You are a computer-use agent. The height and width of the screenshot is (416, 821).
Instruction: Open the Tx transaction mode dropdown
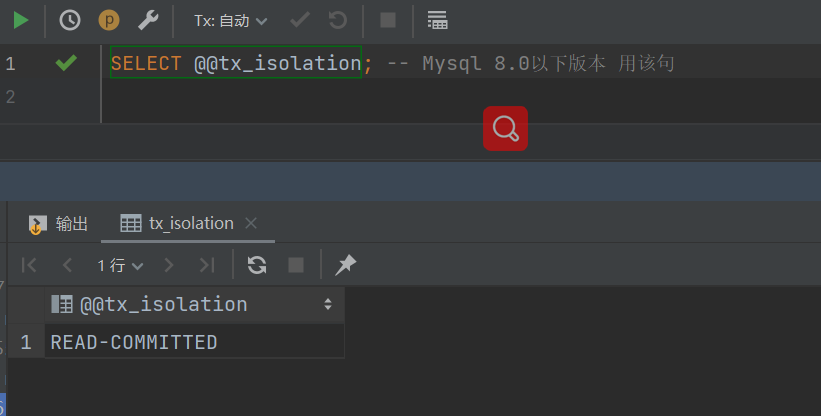[x=231, y=20]
